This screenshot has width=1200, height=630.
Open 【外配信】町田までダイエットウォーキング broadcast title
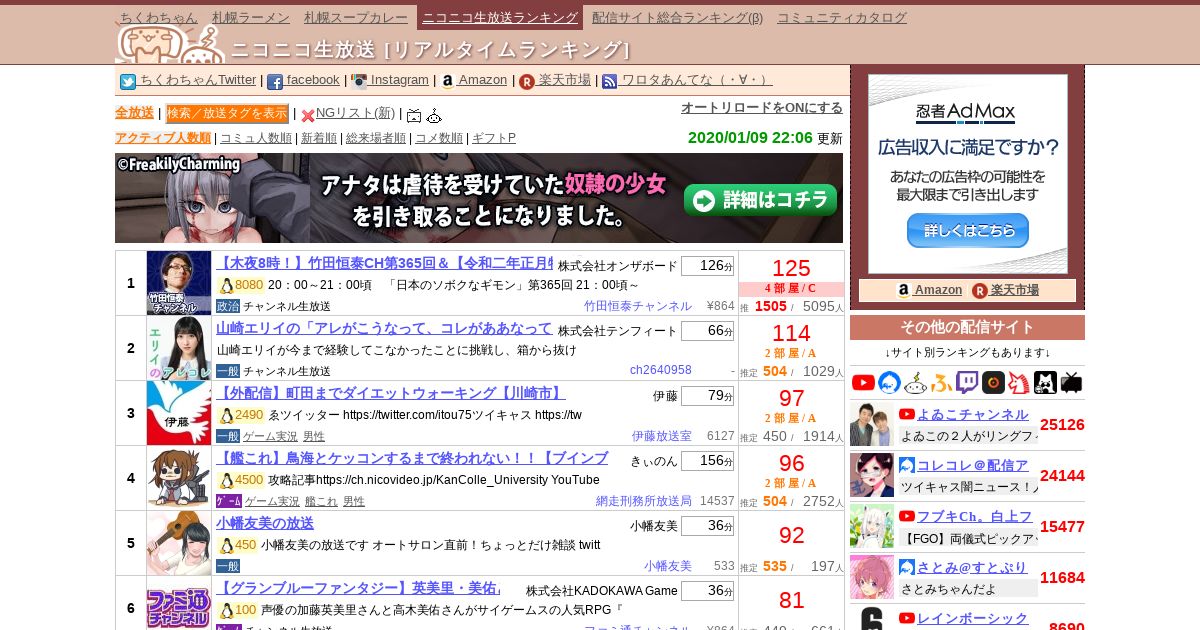point(391,394)
